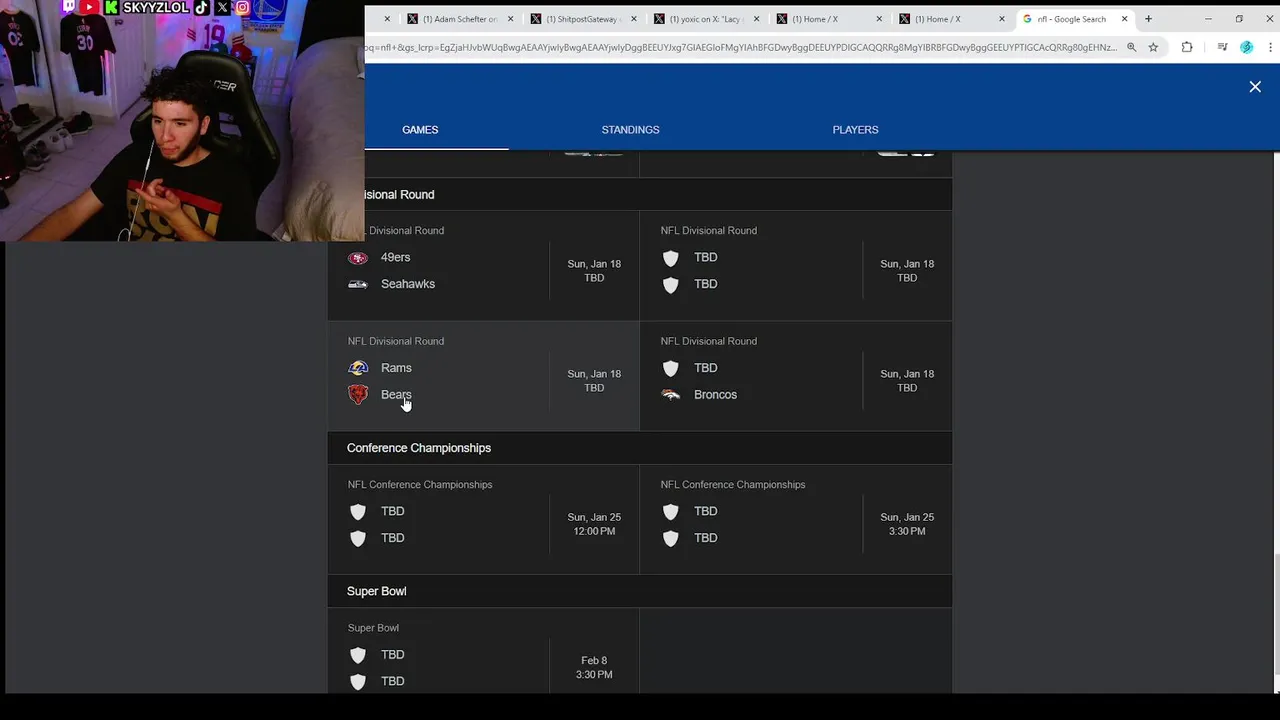Image resolution: width=1280 pixels, height=720 pixels.
Task: Close the ShitpostGateway tab
Action: coord(633,19)
